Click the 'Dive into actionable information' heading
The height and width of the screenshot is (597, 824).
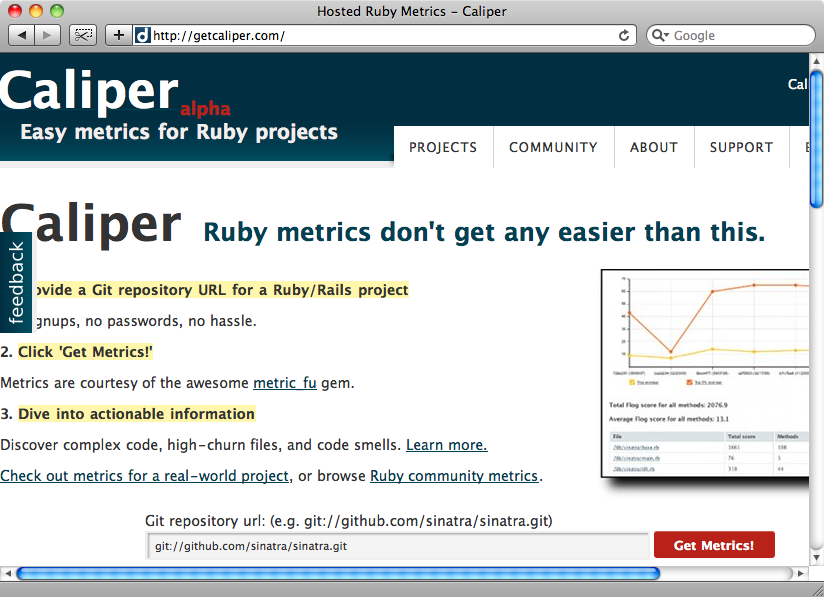click(x=137, y=414)
